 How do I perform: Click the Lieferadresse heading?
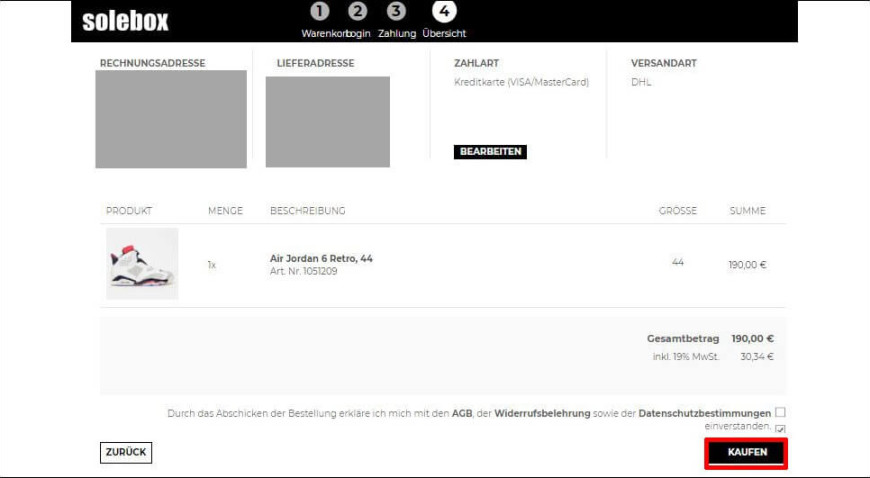coord(315,63)
